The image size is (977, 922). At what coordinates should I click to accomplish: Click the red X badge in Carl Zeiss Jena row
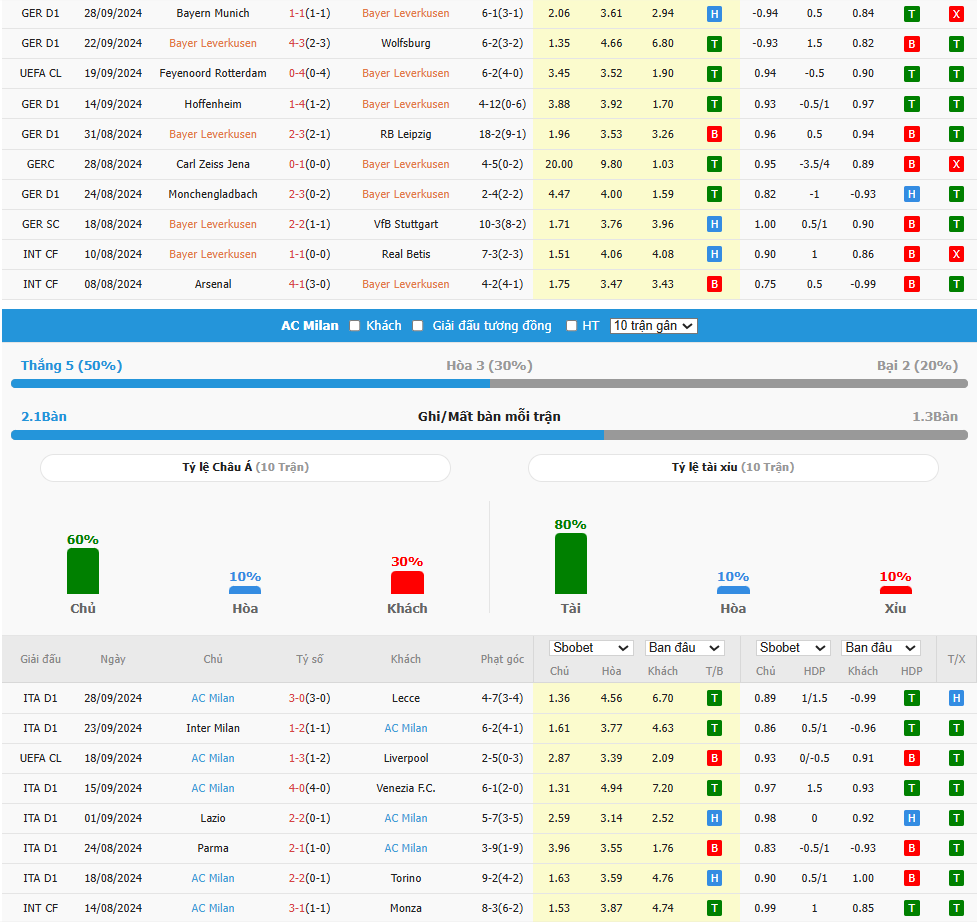pyautogui.click(x=956, y=164)
